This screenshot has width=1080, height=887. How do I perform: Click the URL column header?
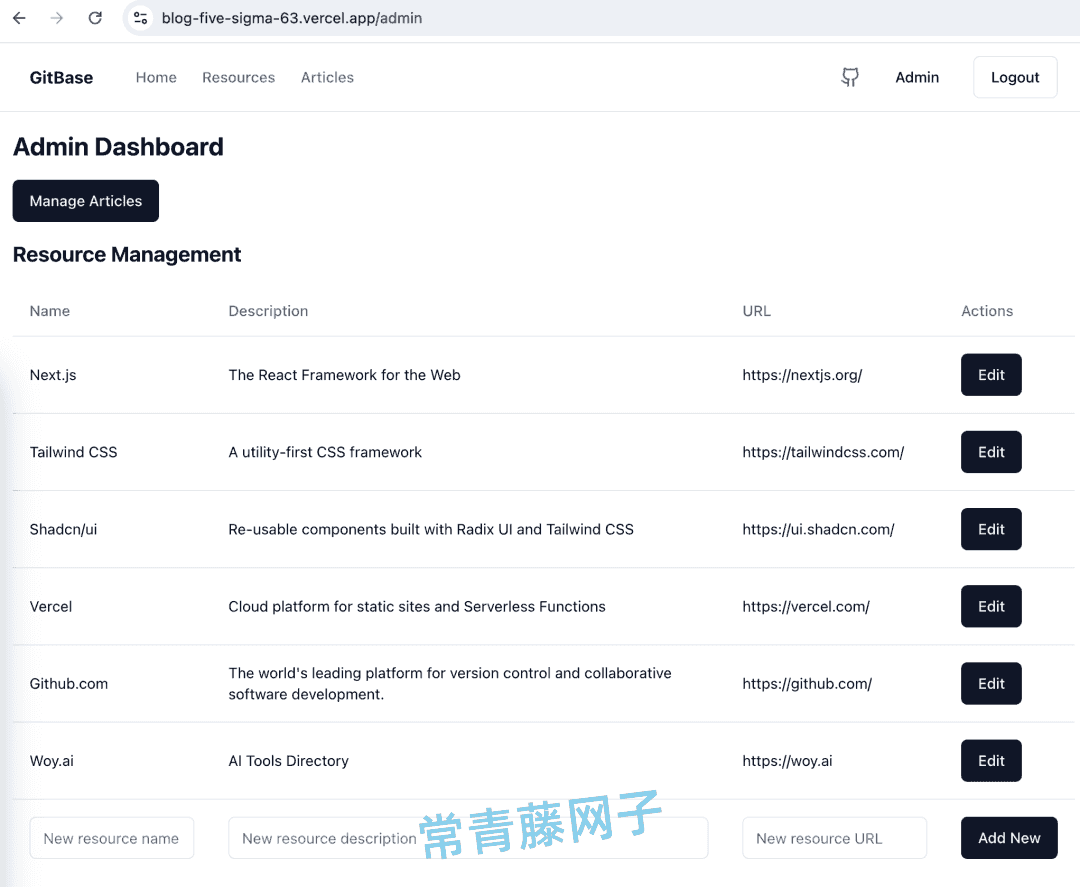click(756, 311)
